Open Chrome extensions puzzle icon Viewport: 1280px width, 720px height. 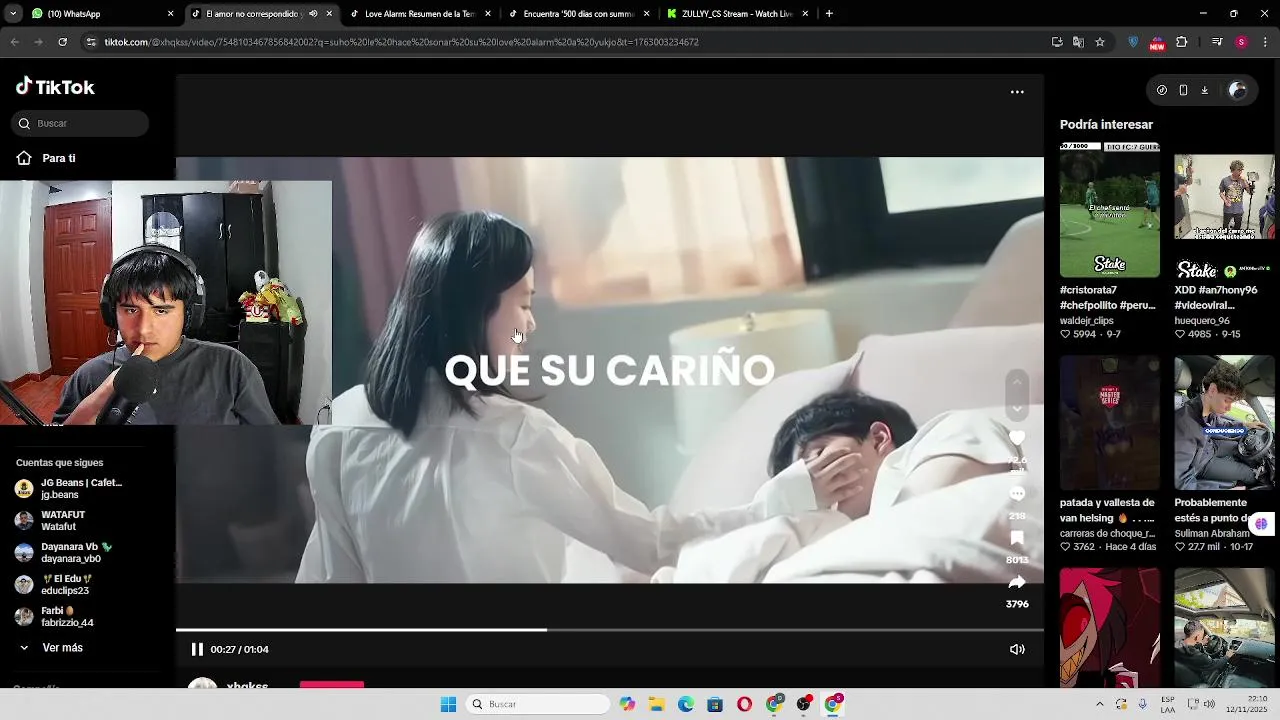click(x=1182, y=42)
